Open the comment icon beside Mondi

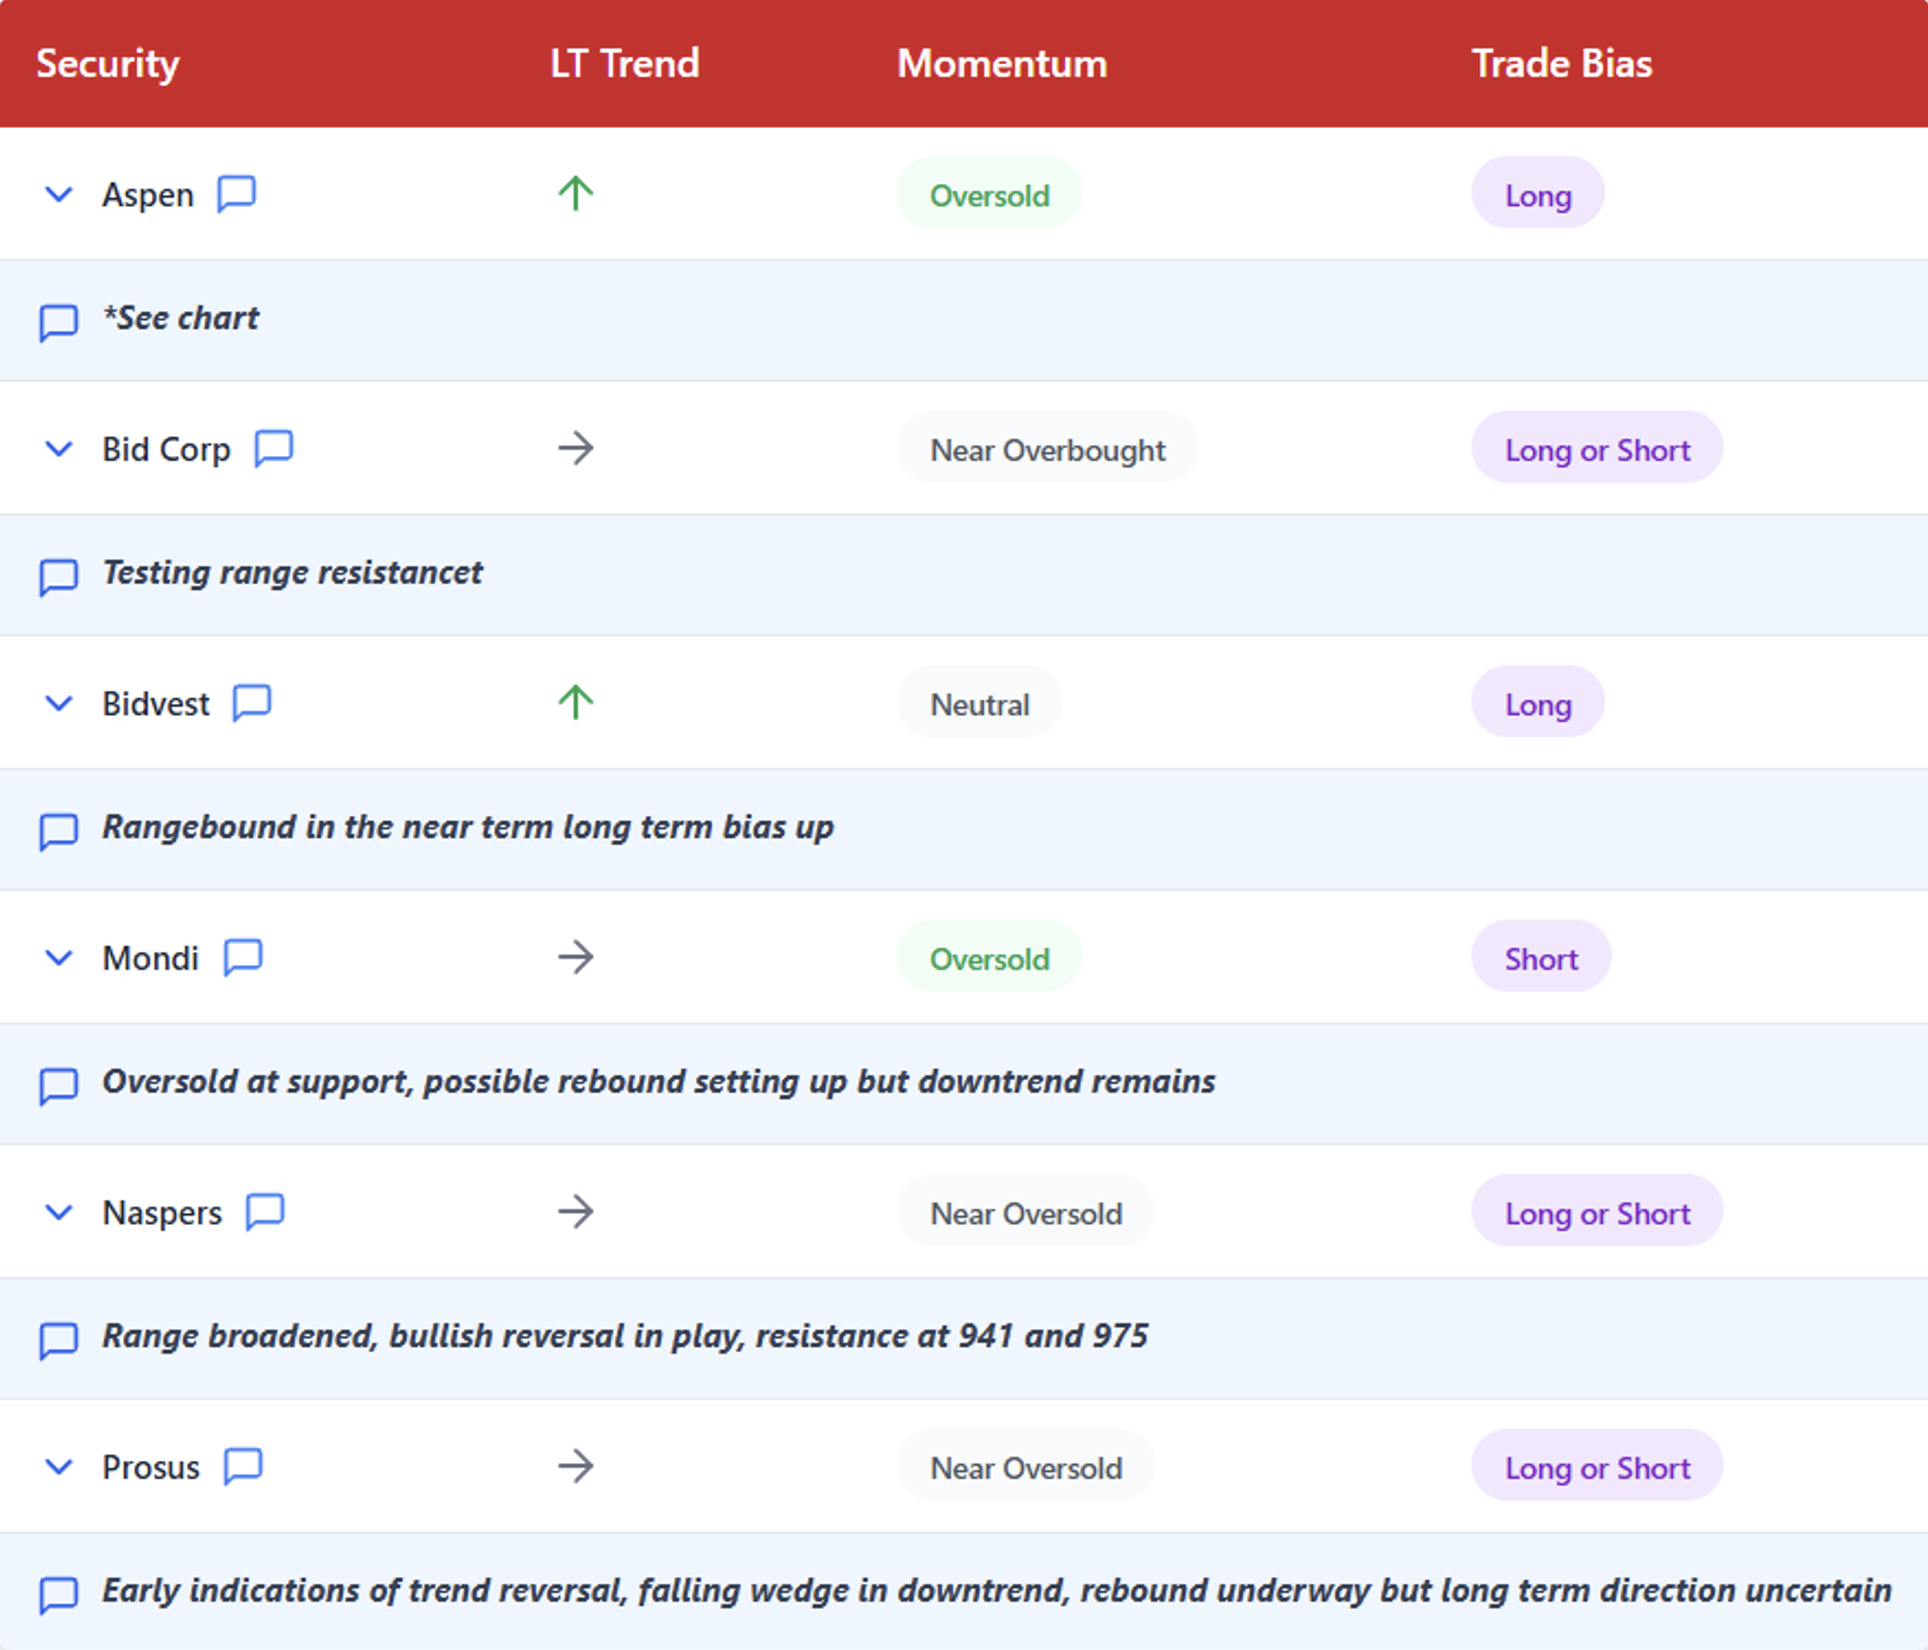coord(243,957)
